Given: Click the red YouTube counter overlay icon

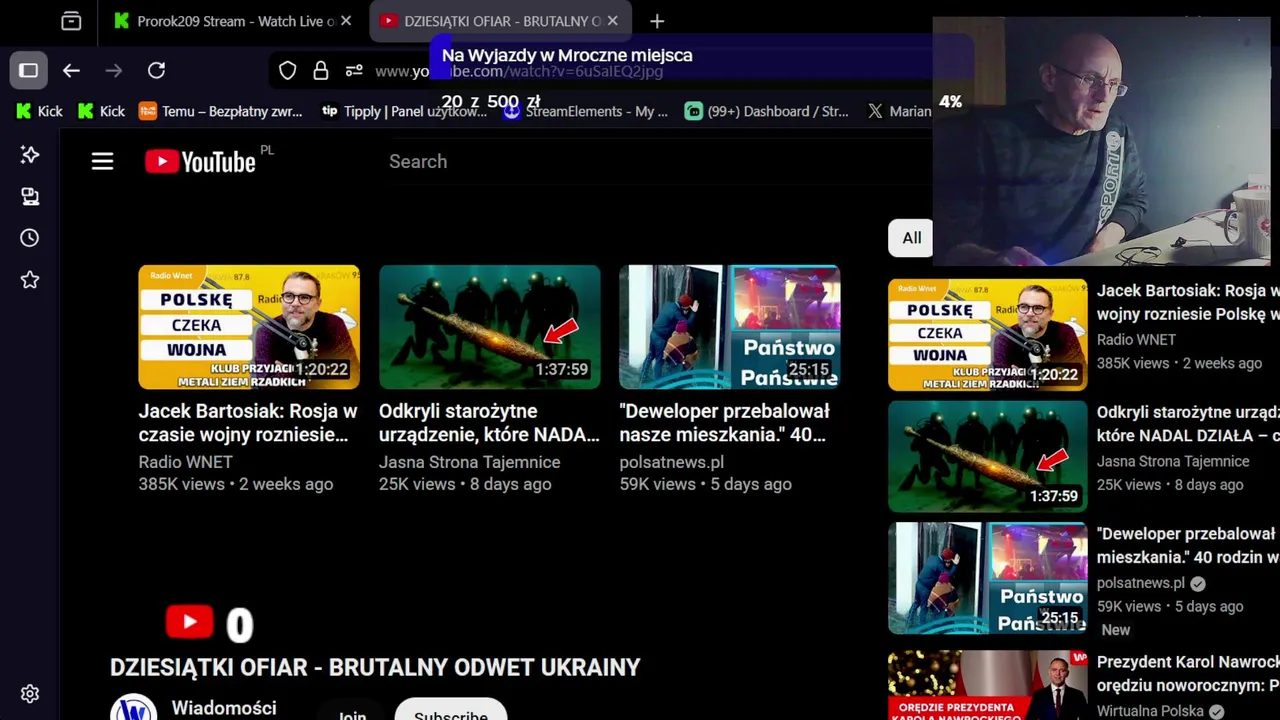Looking at the screenshot, I should [x=189, y=622].
